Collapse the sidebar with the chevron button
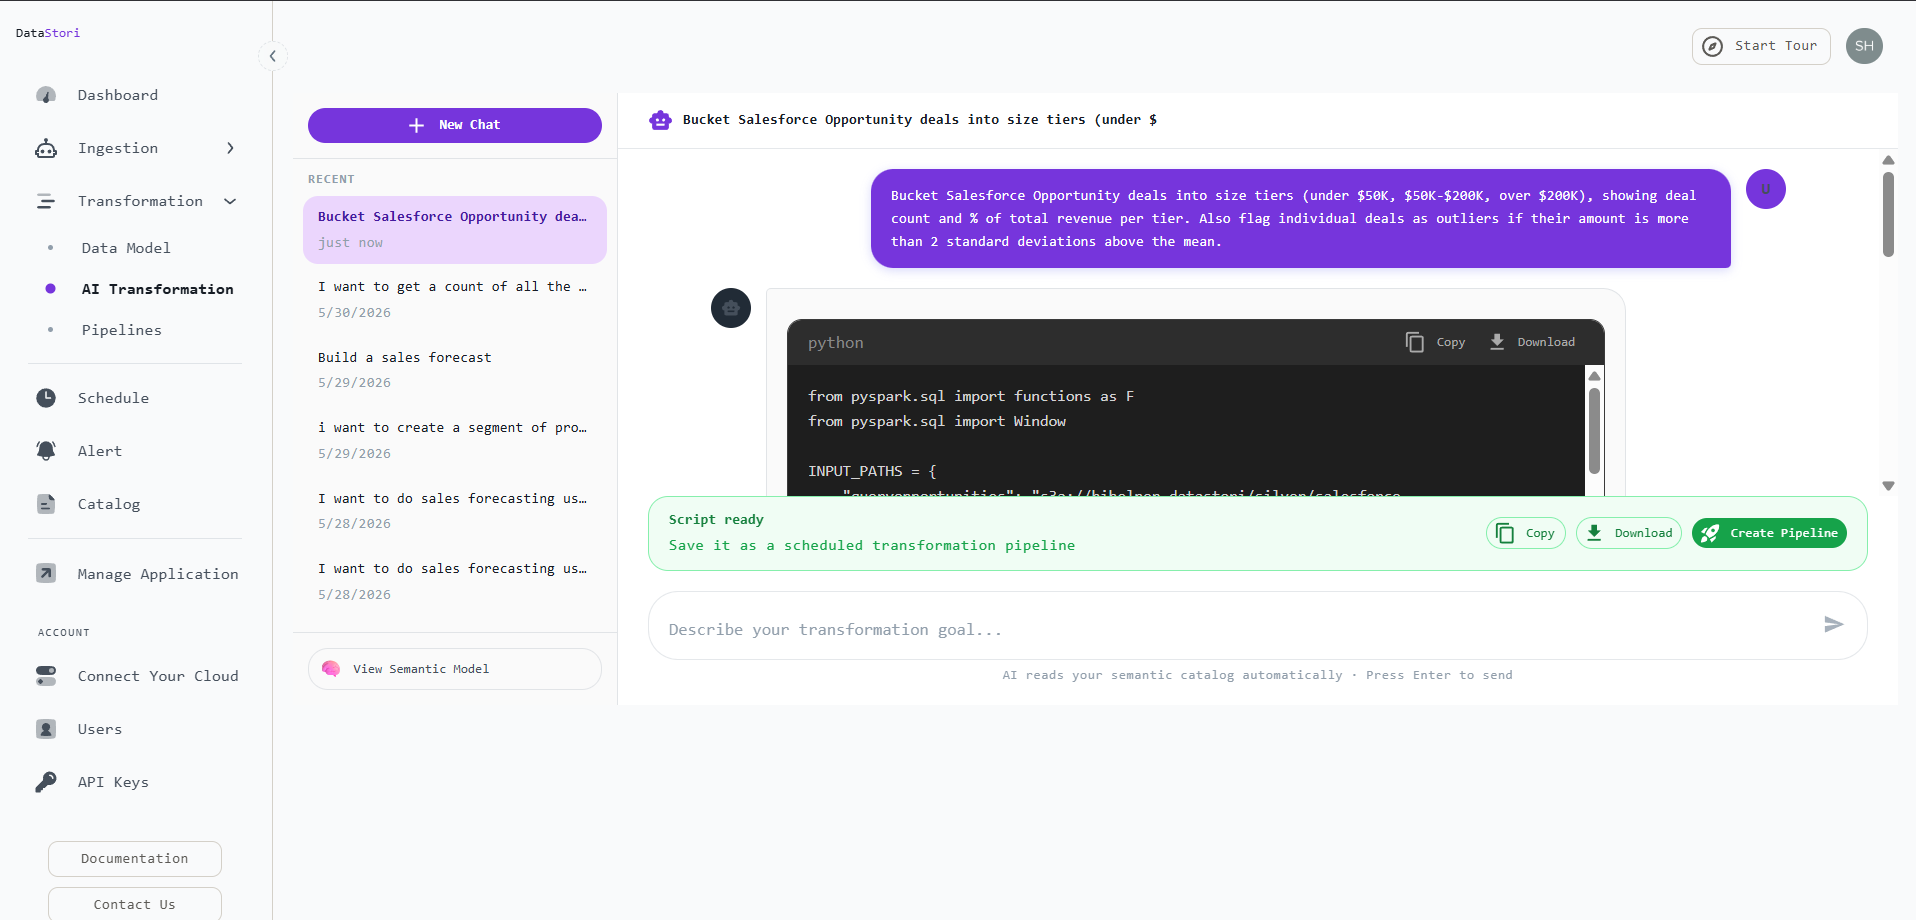Image resolution: width=1916 pixels, height=920 pixels. 273,56
